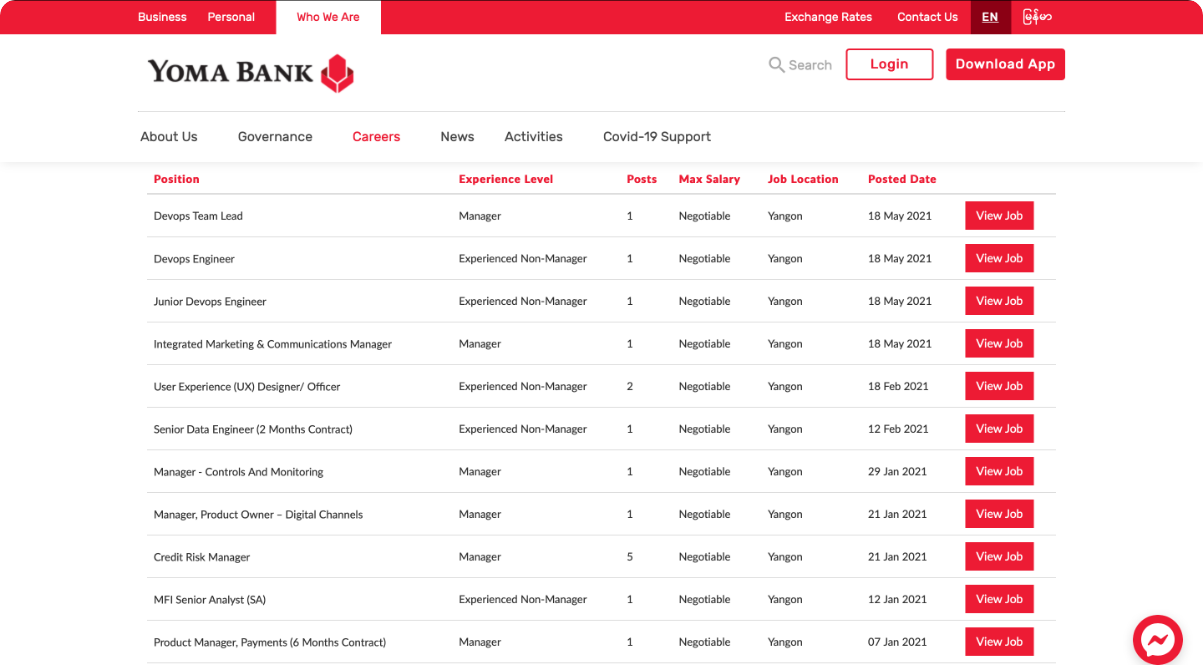Select EN language option
The width and height of the screenshot is (1203, 665).
click(x=990, y=17)
